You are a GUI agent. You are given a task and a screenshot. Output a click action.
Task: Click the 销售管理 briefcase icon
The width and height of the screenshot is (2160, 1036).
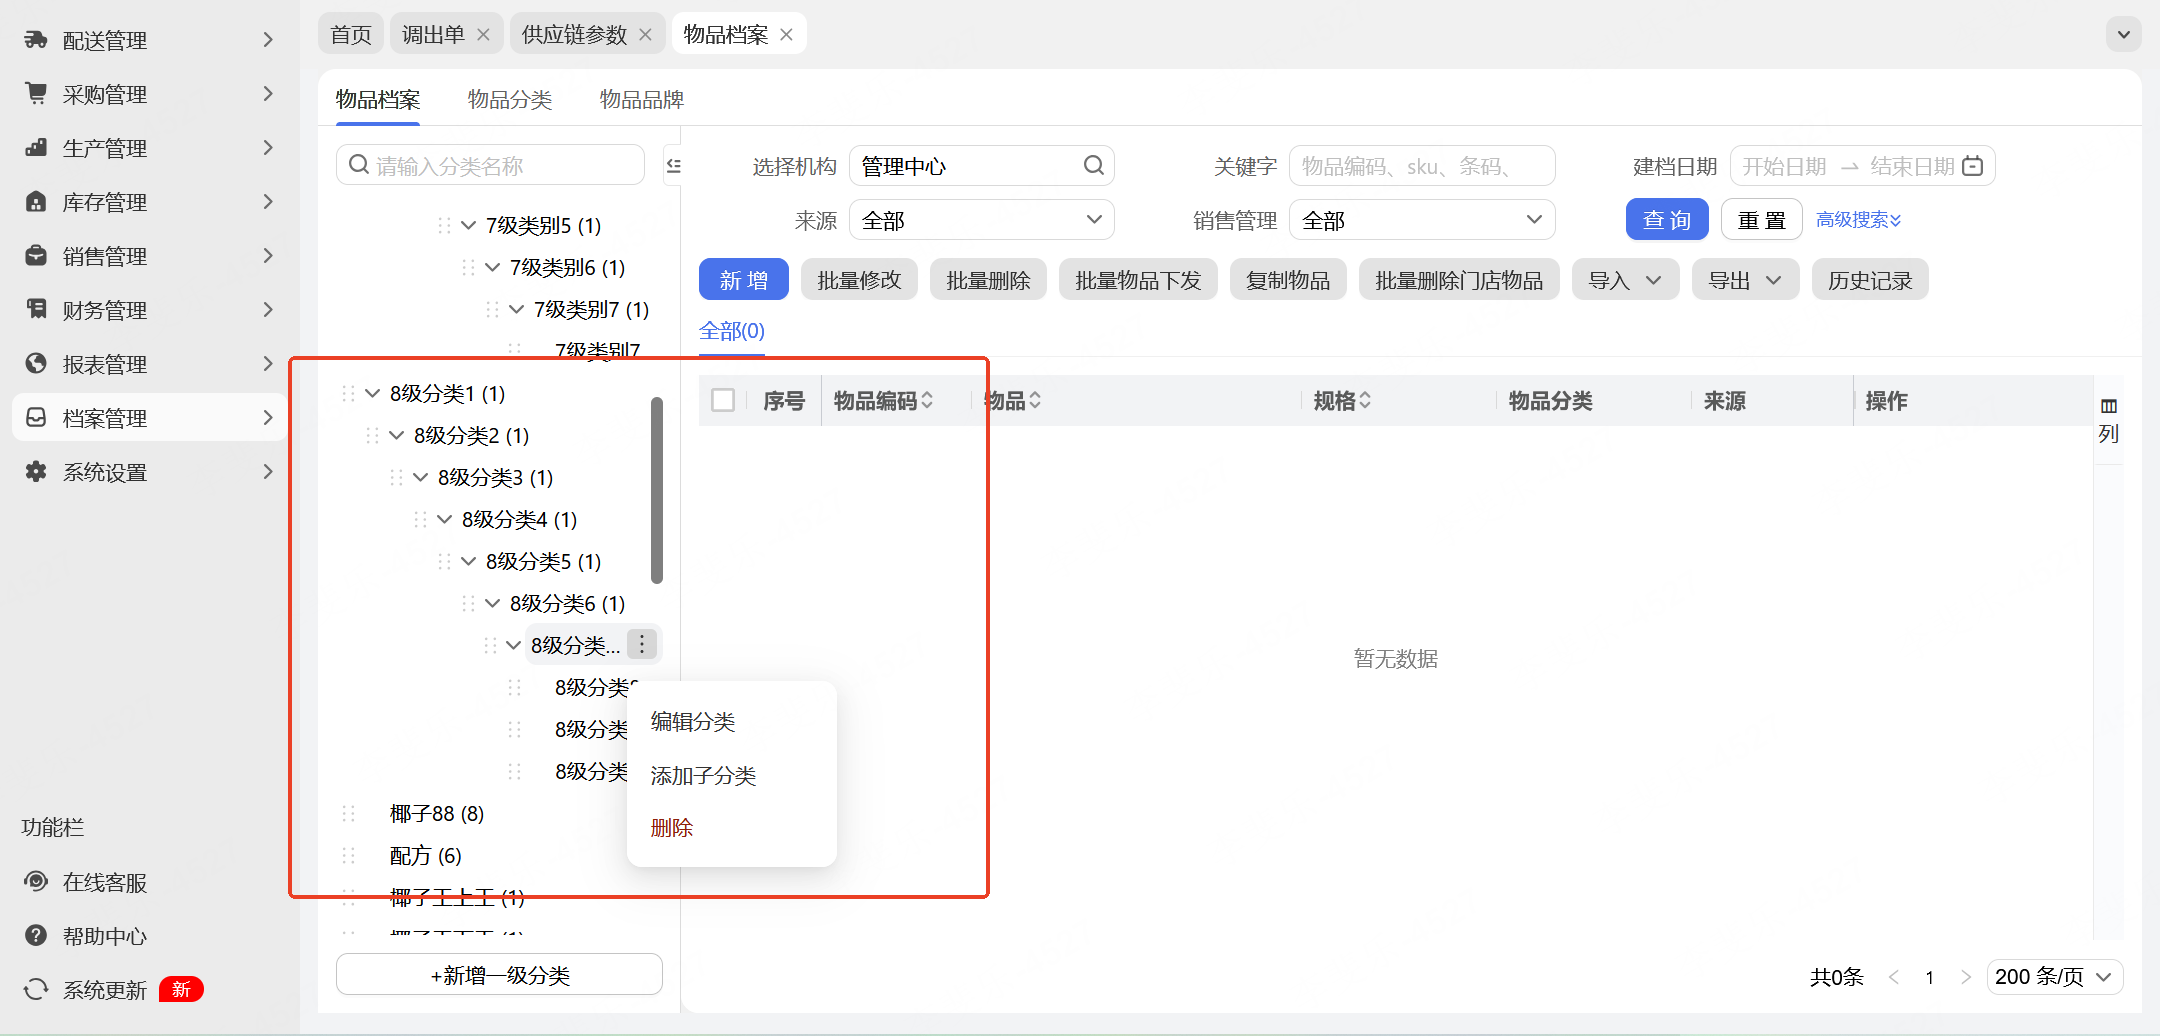[36, 256]
